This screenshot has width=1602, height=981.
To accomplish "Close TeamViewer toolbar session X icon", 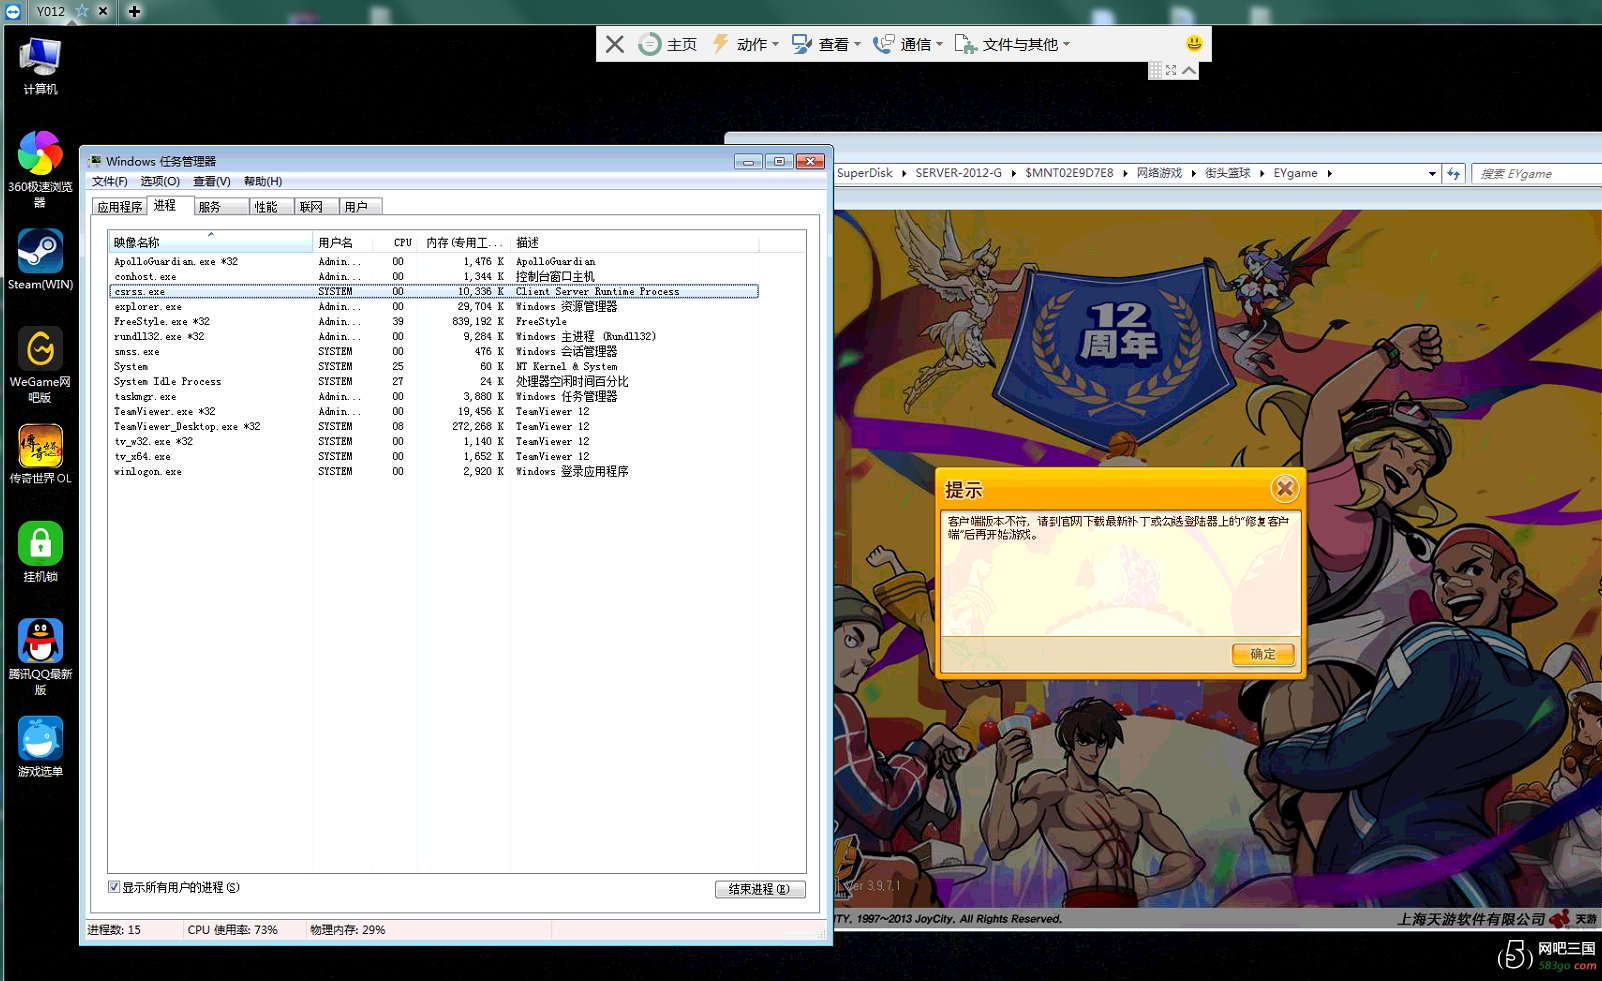I will 615,44.
